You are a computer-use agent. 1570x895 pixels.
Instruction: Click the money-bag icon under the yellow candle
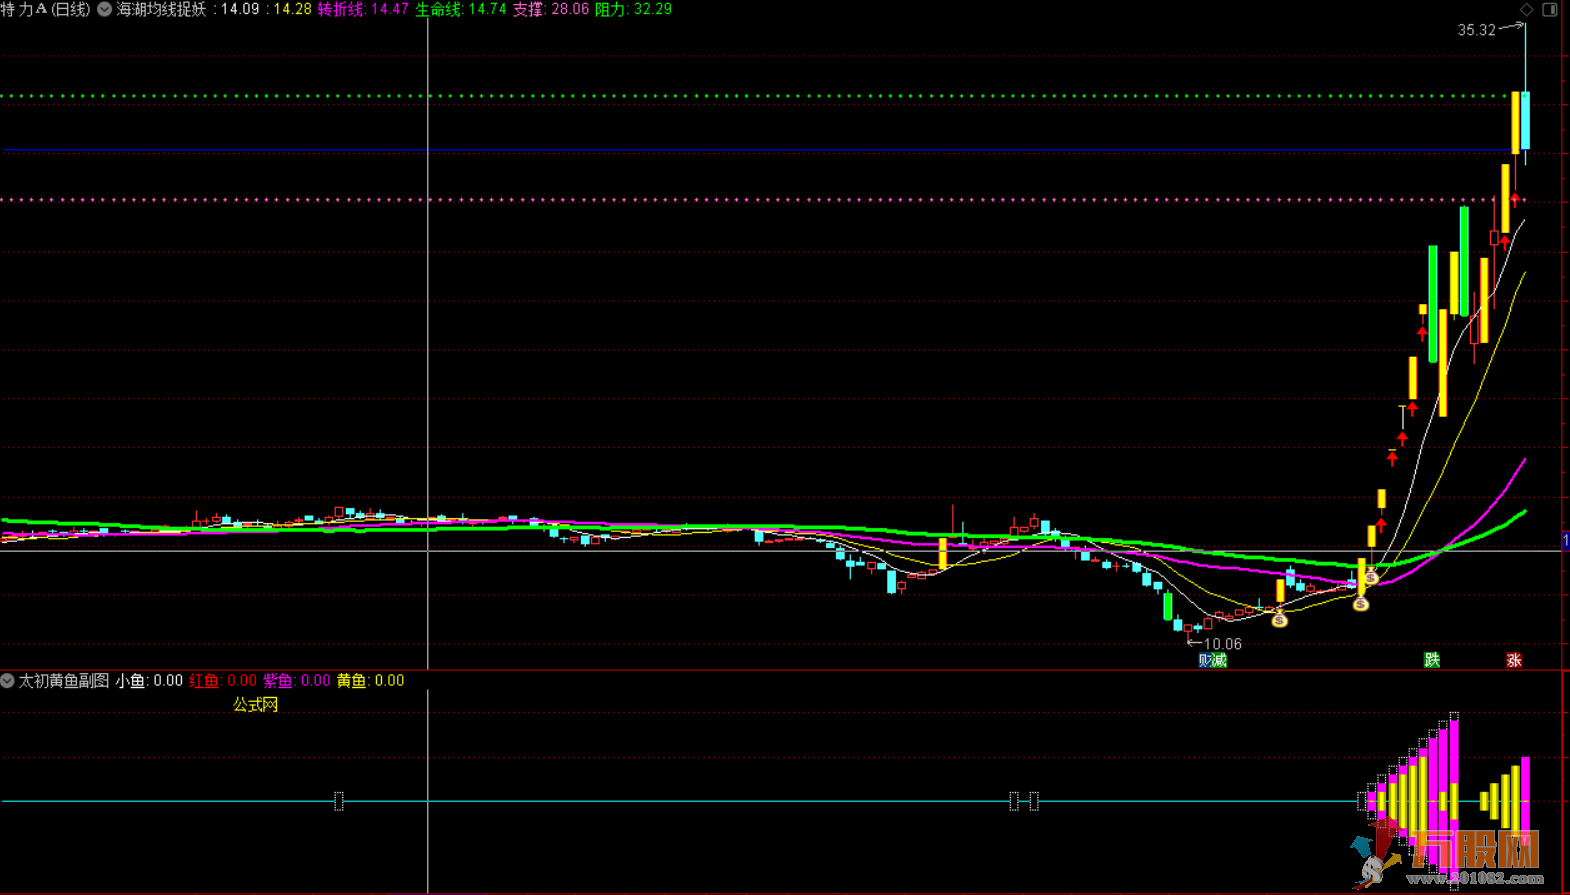pos(1360,603)
